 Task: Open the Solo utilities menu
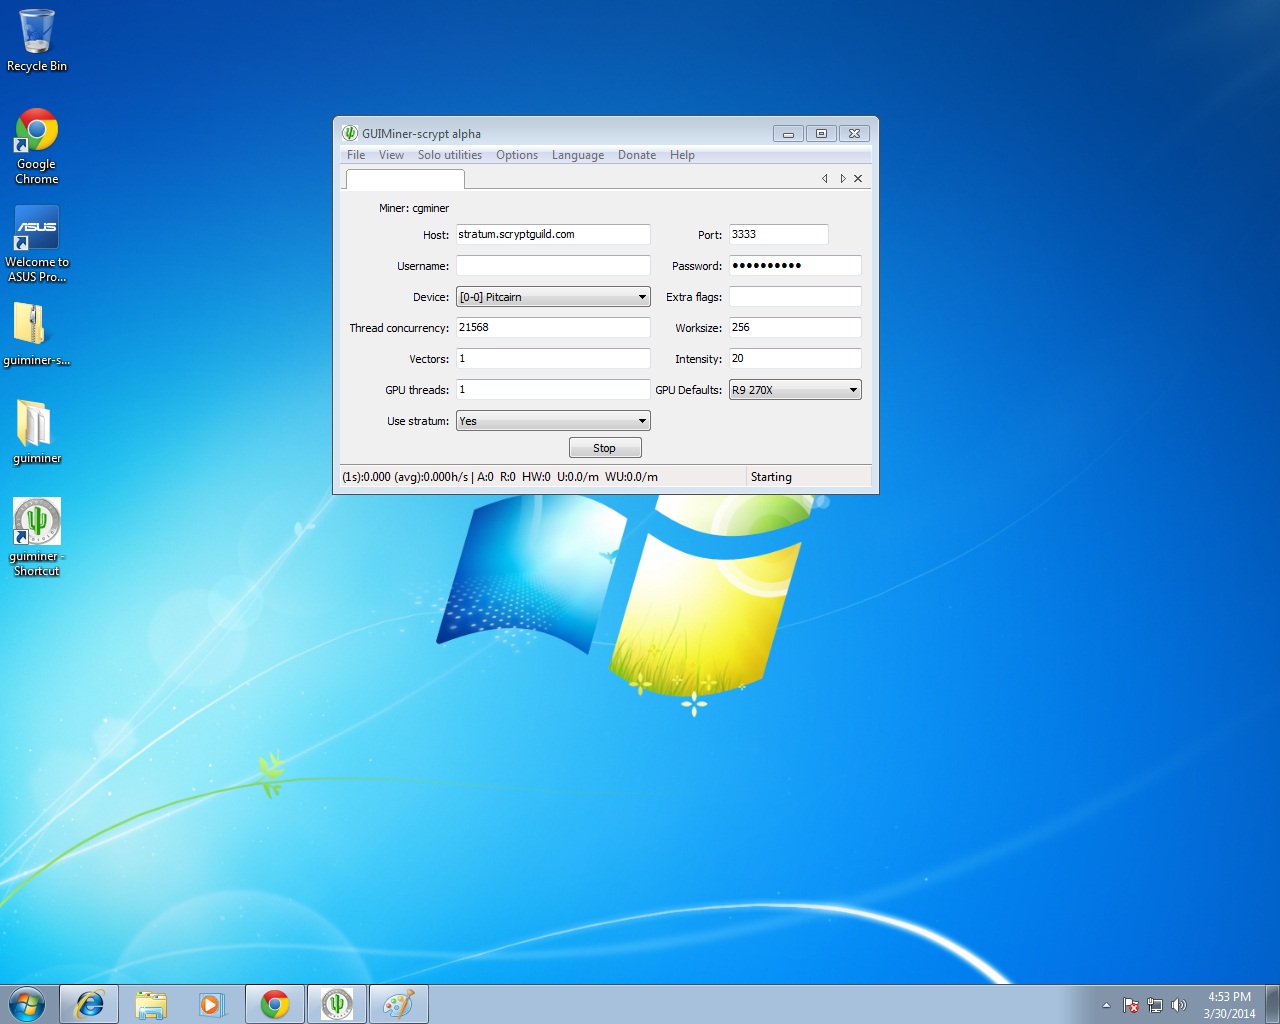point(450,155)
